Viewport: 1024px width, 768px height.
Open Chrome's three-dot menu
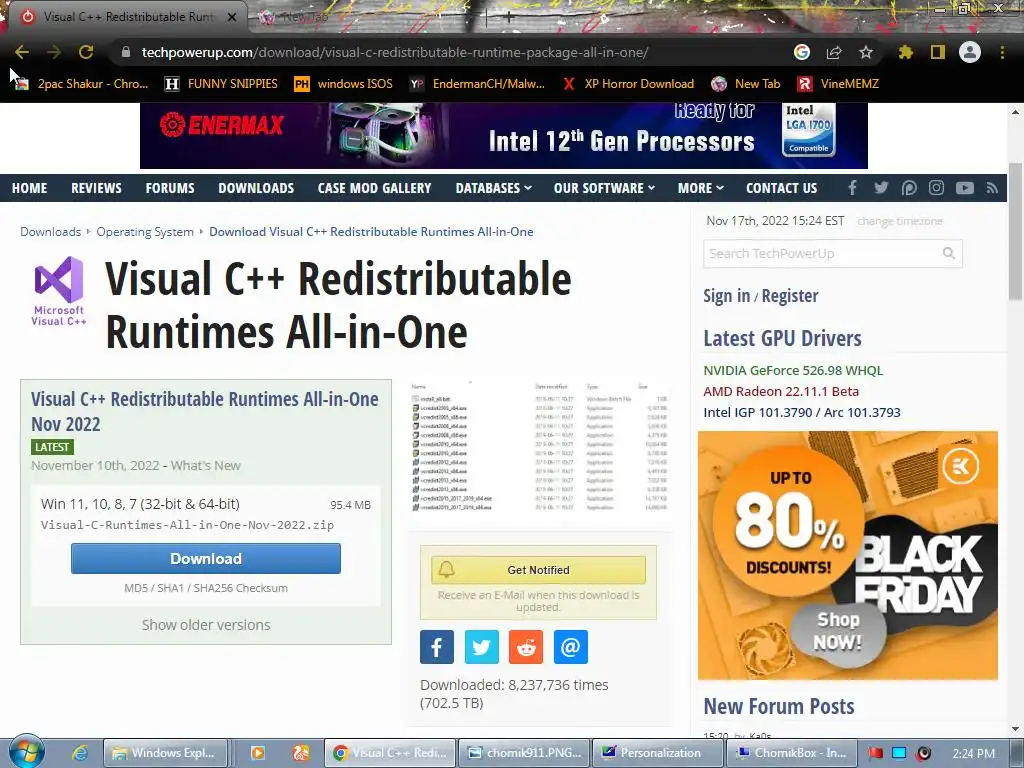tap(1002, 52)
